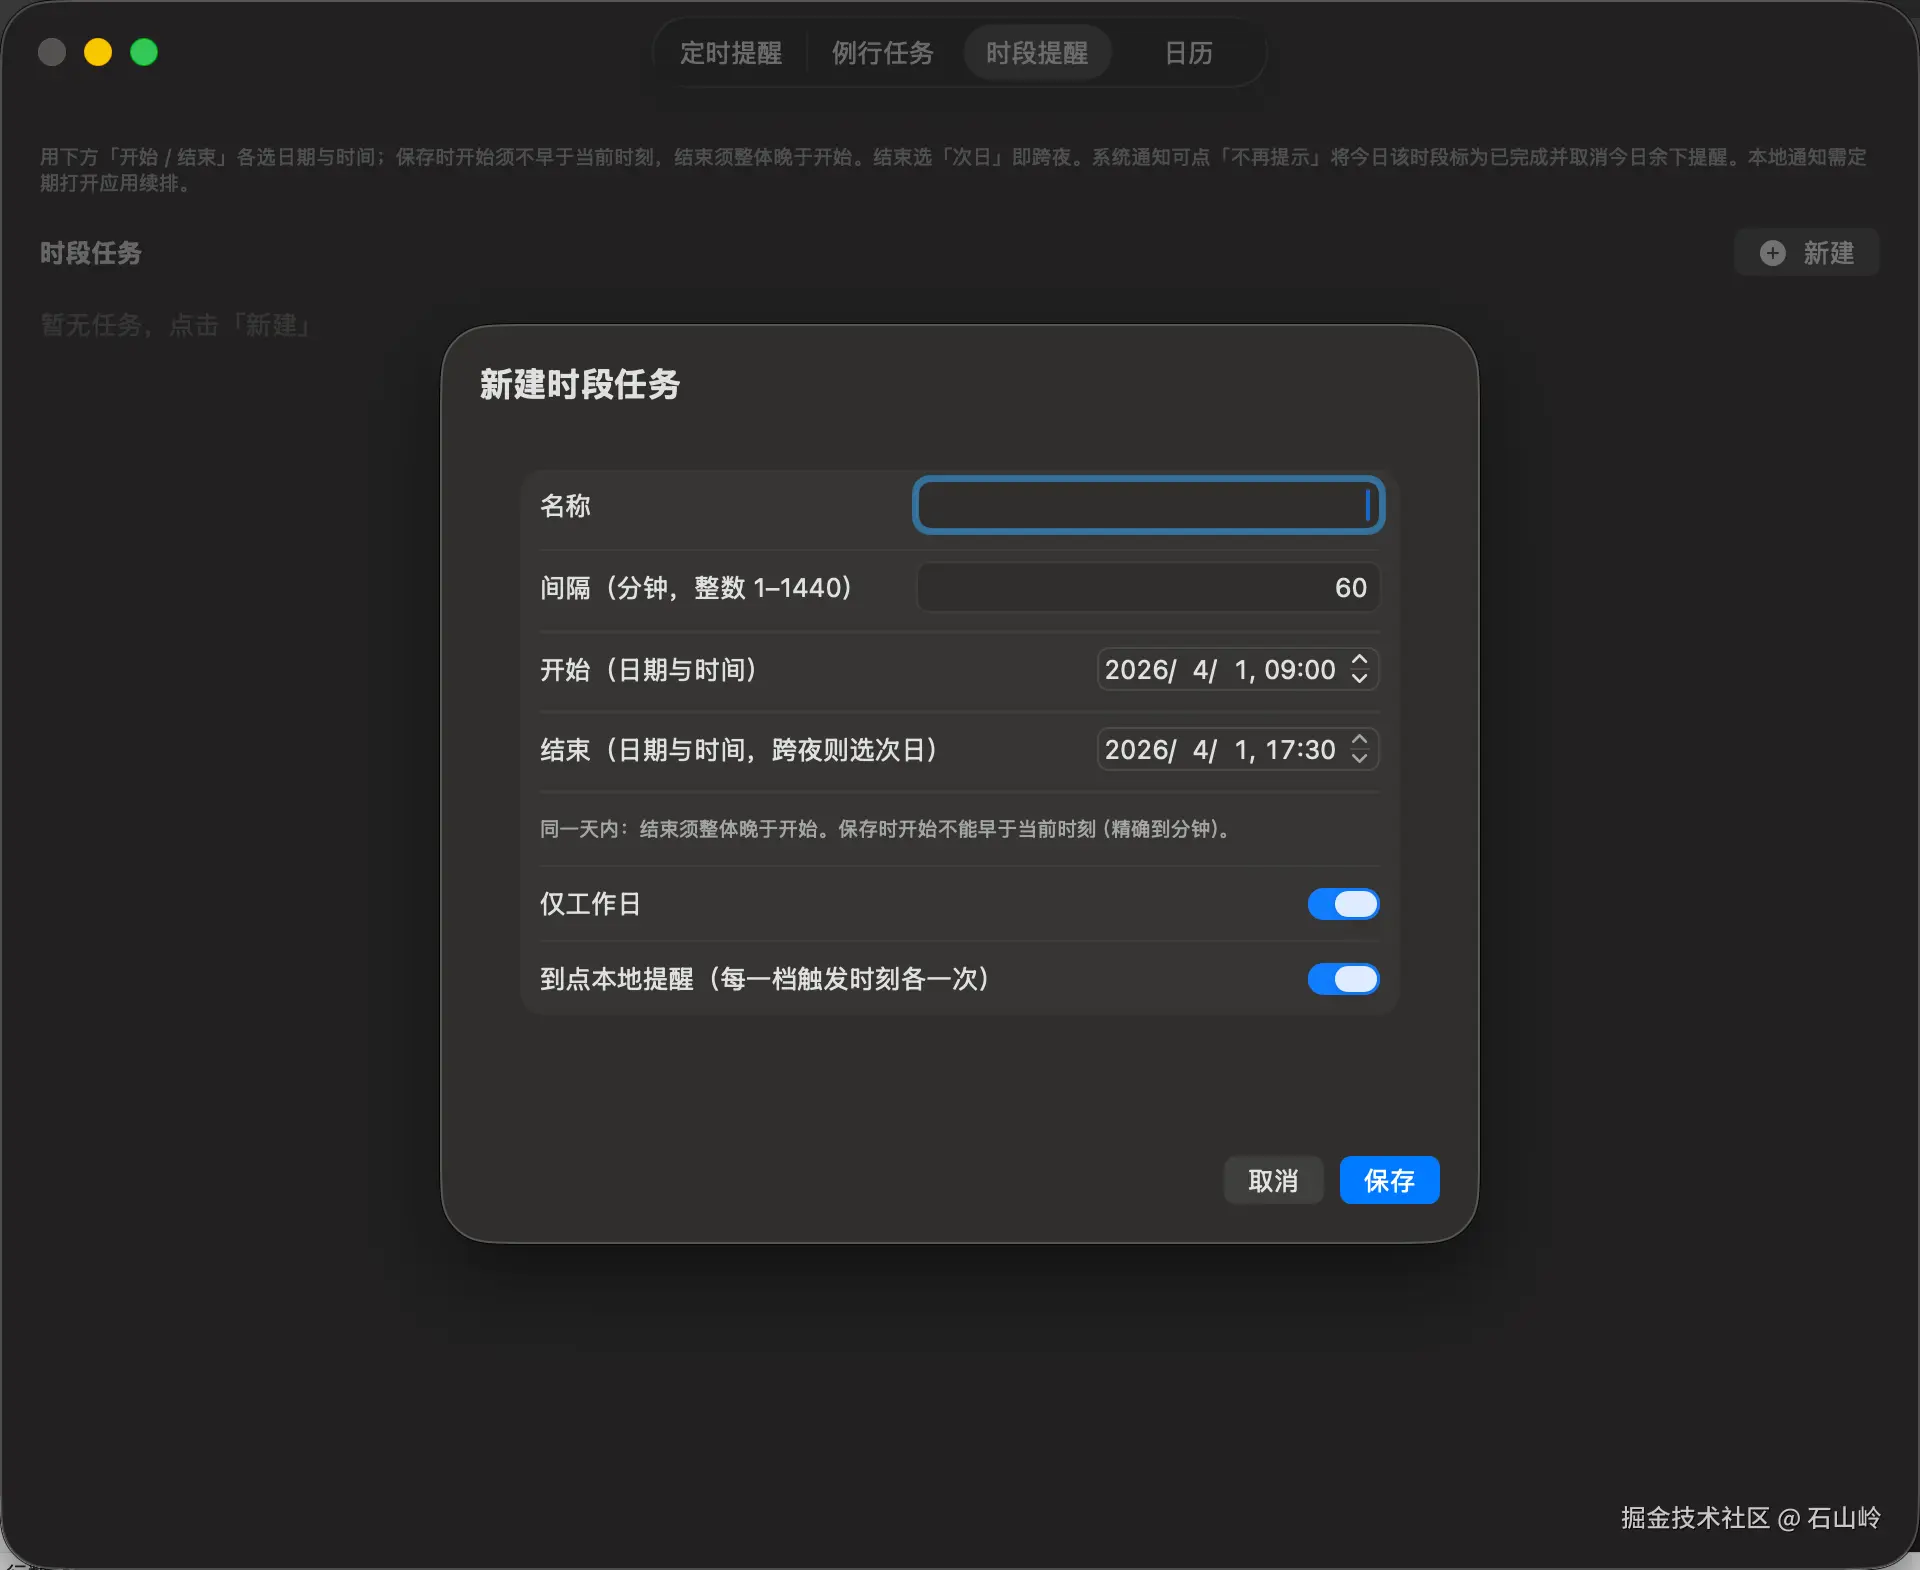Focus the 名称 text field
The width and height of the screenshot is (1920, 1570).
click(1147, 505)
